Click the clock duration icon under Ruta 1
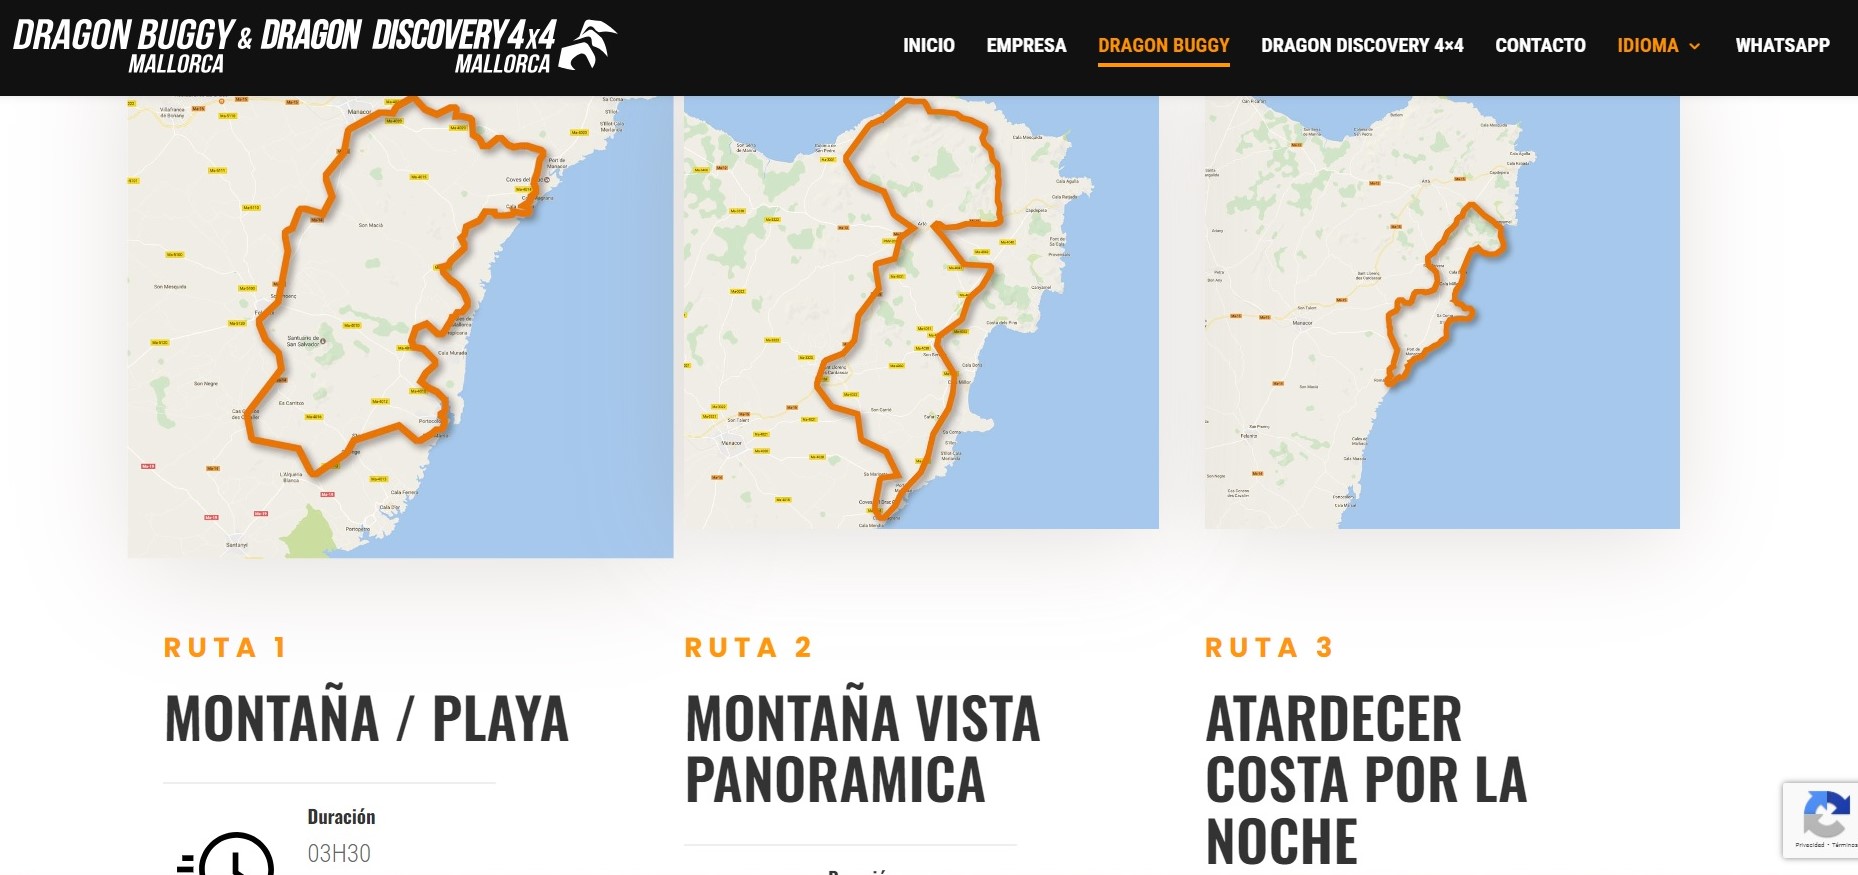This screenshot has height=875, width=1858. click(227, 853)
